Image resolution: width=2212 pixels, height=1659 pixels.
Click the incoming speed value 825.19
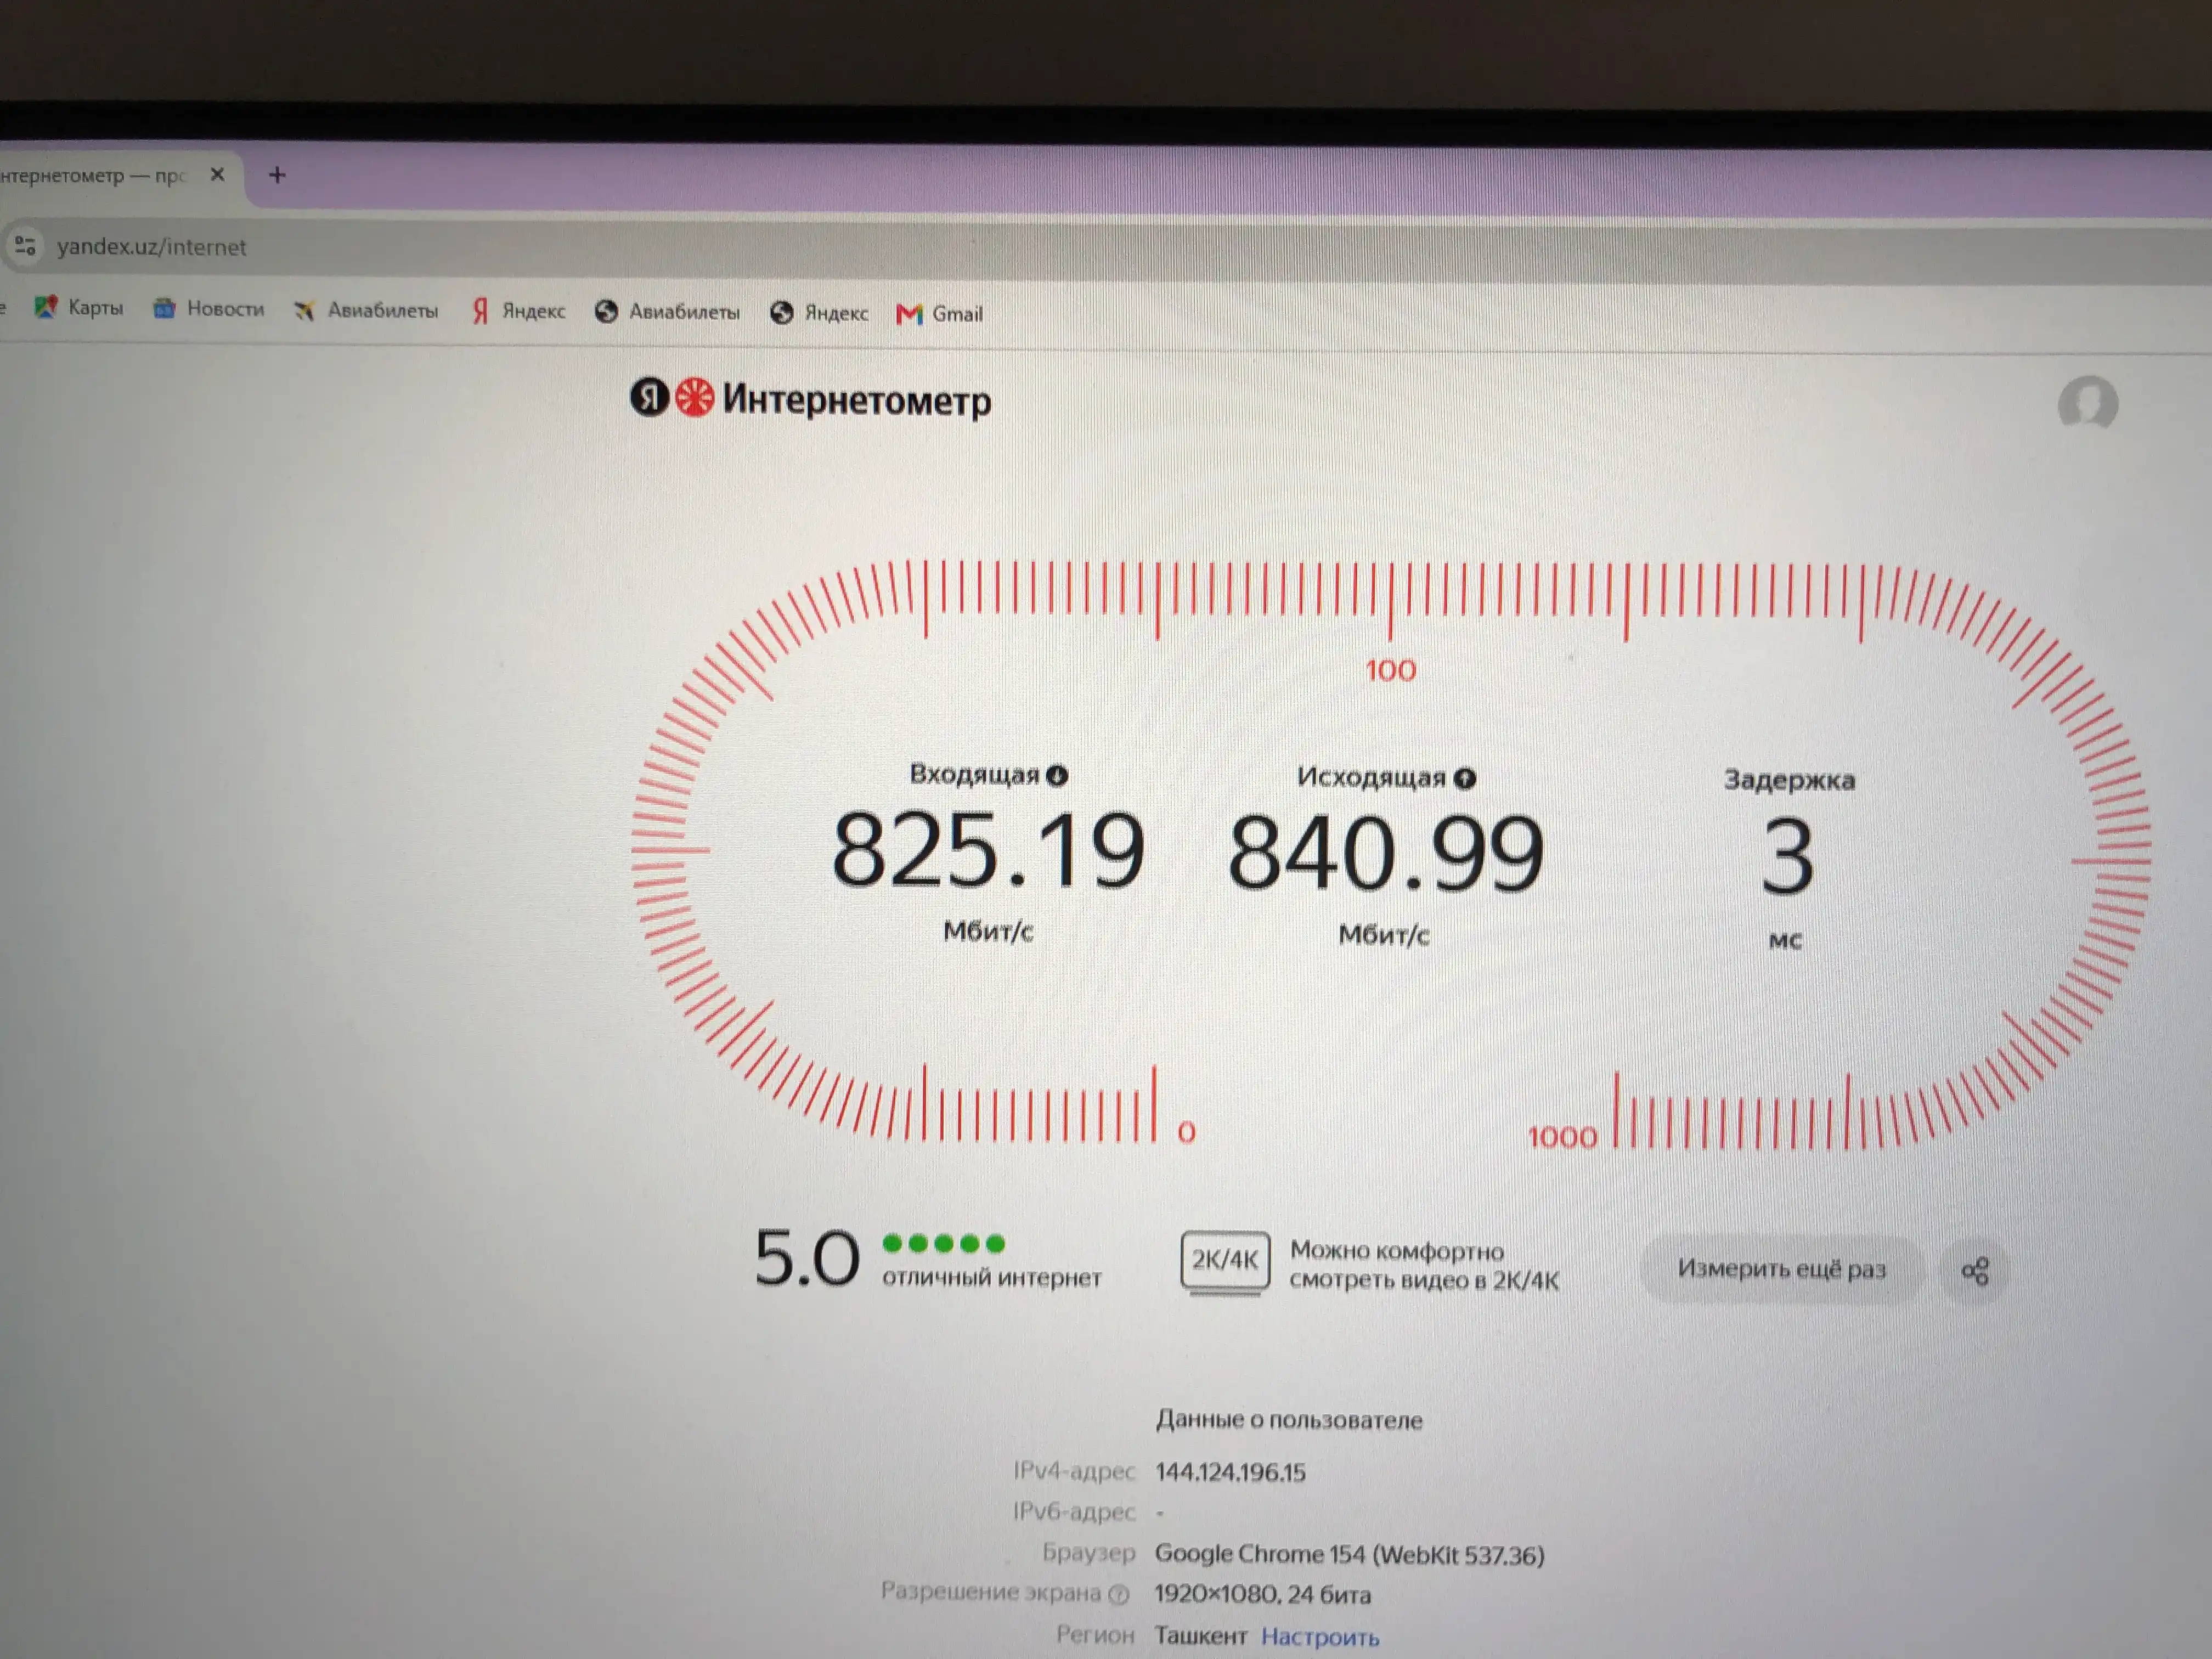pyautogui.click(x=988, y=851)
